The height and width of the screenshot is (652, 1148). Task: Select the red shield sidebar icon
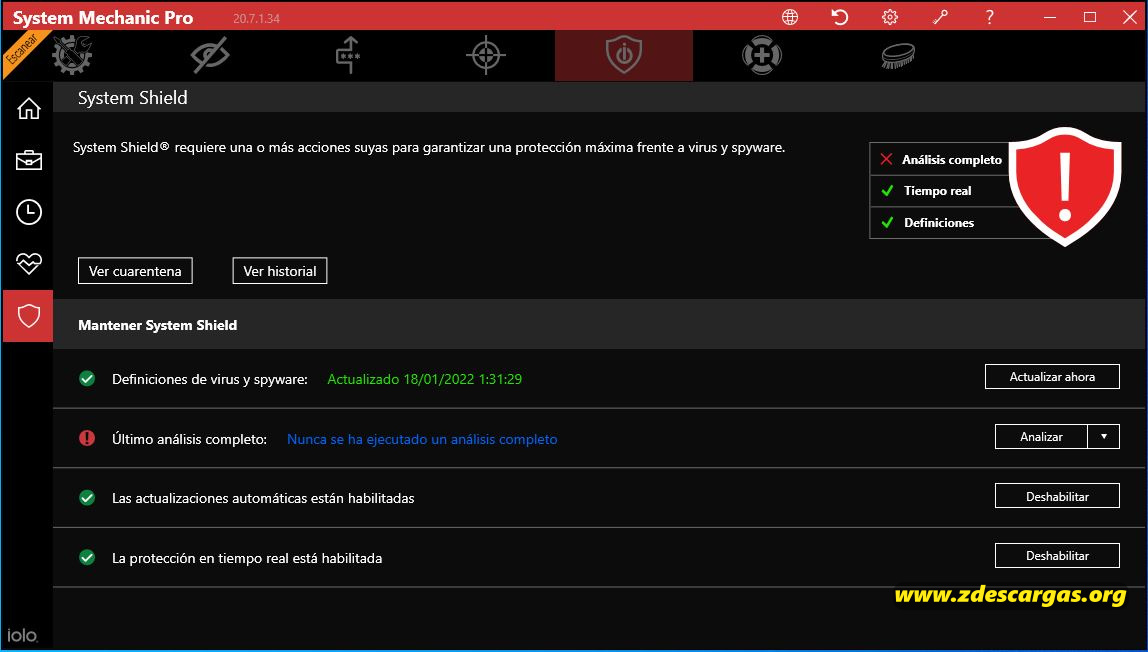[x=28, y=316]
